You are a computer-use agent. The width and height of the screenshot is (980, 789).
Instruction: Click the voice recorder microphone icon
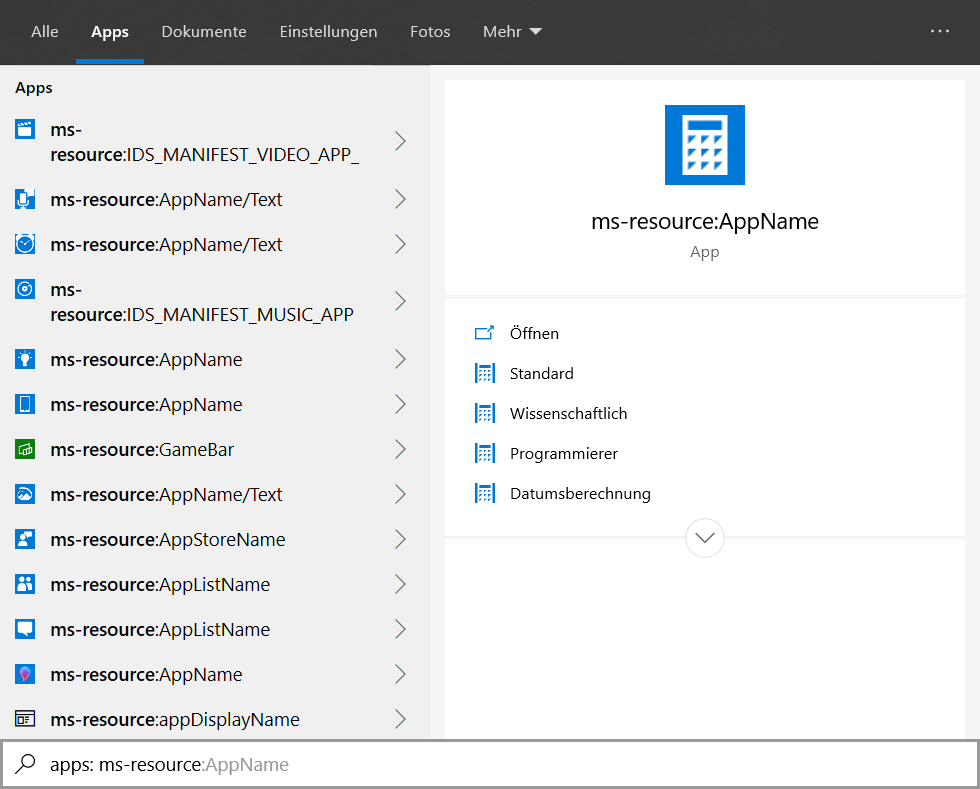tap(25, 199)
